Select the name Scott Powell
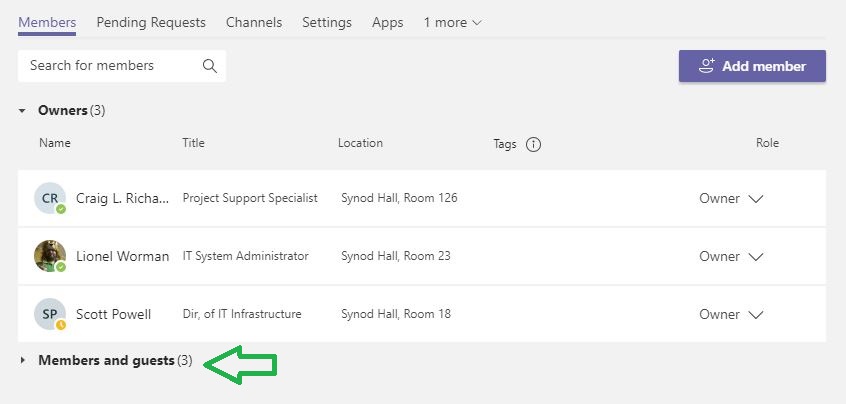Viewport: 846px width, 404px height. click(113, 314)
